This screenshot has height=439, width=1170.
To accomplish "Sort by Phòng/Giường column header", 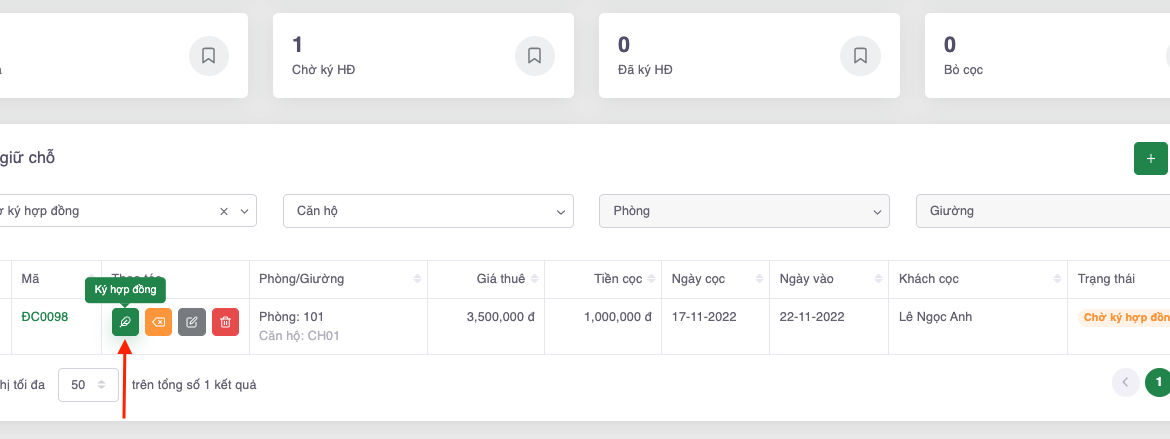I will [338, 279].
